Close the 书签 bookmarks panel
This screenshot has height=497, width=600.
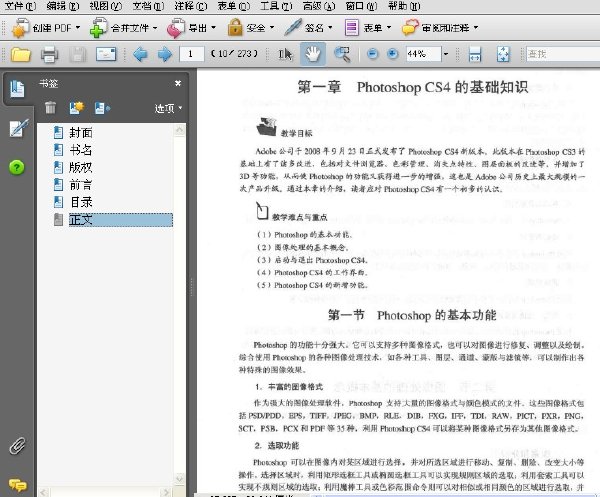point(178,83)
